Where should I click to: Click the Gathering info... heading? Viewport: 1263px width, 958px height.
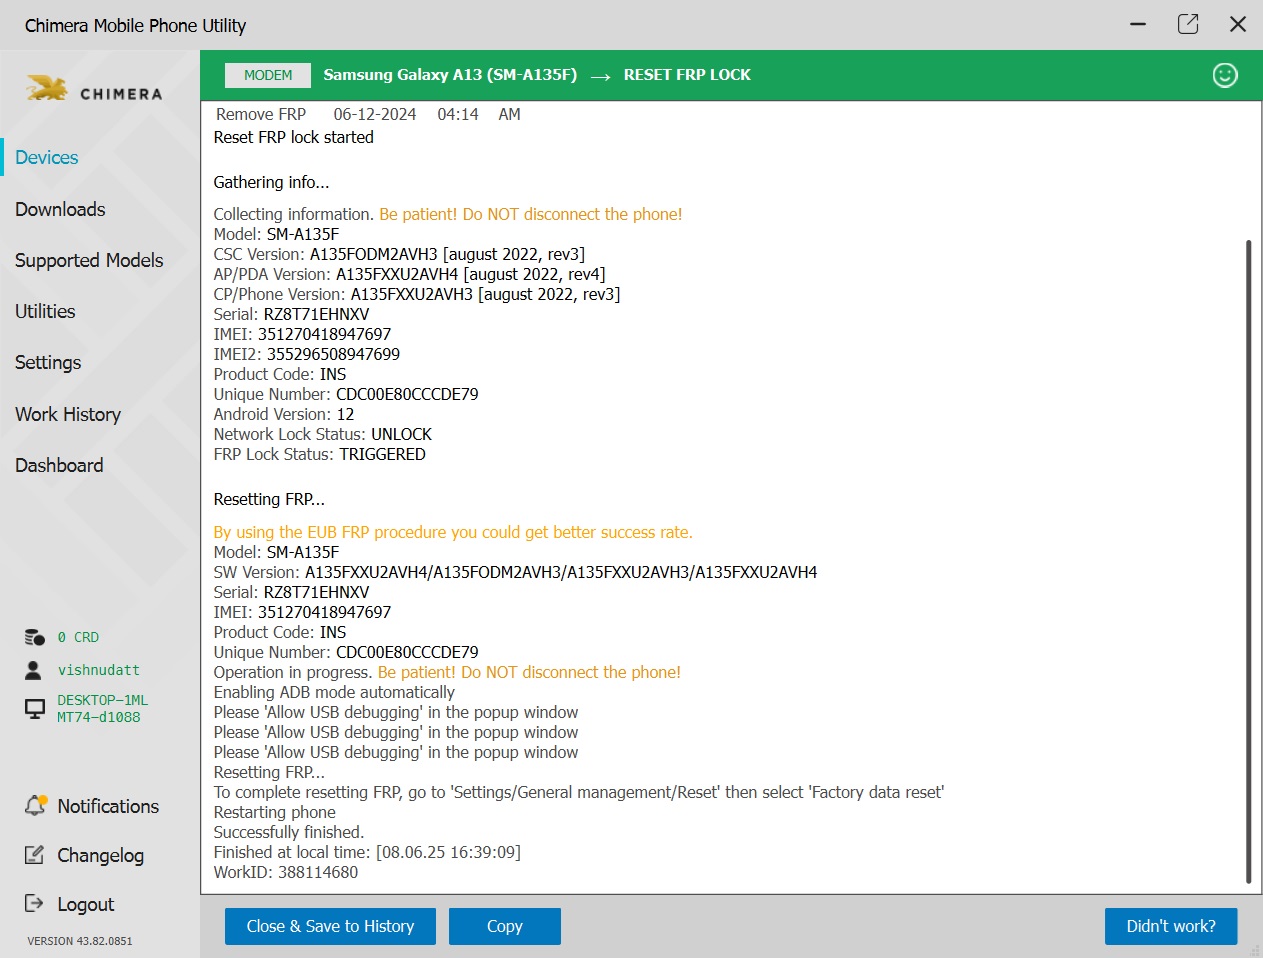click(x=271, y=182)
